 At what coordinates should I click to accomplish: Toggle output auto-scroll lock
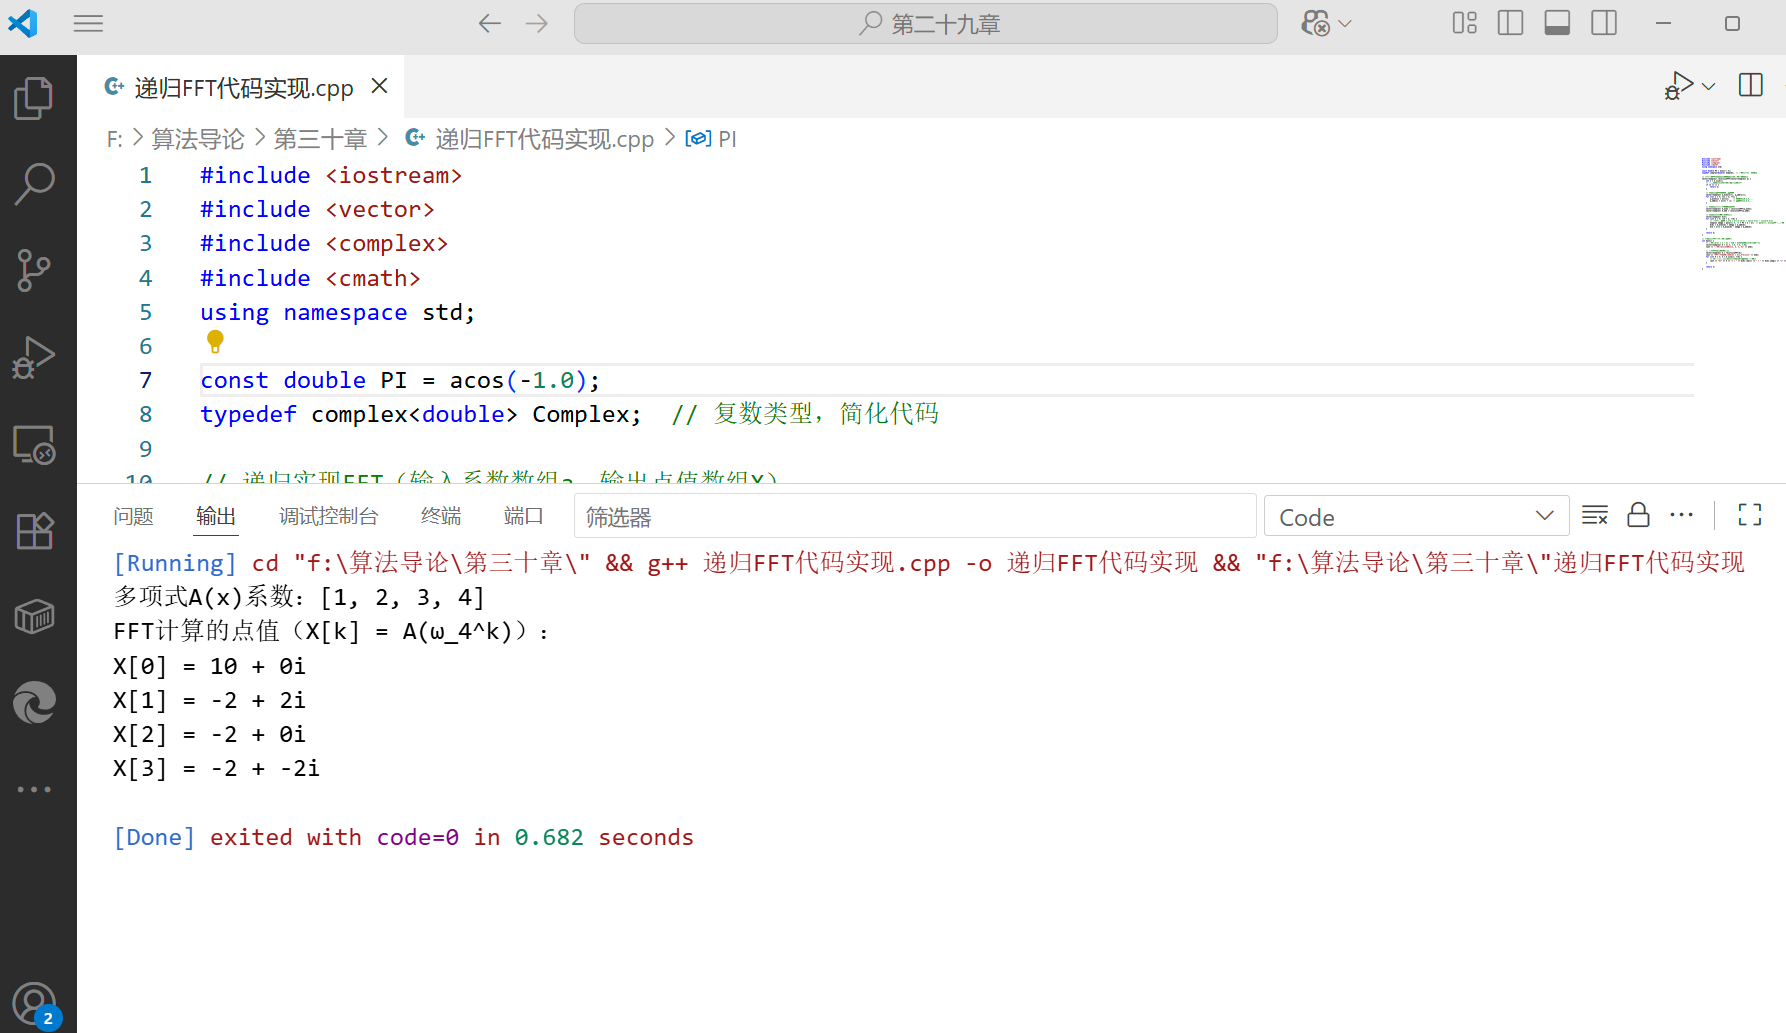(x=1638, y=515)
